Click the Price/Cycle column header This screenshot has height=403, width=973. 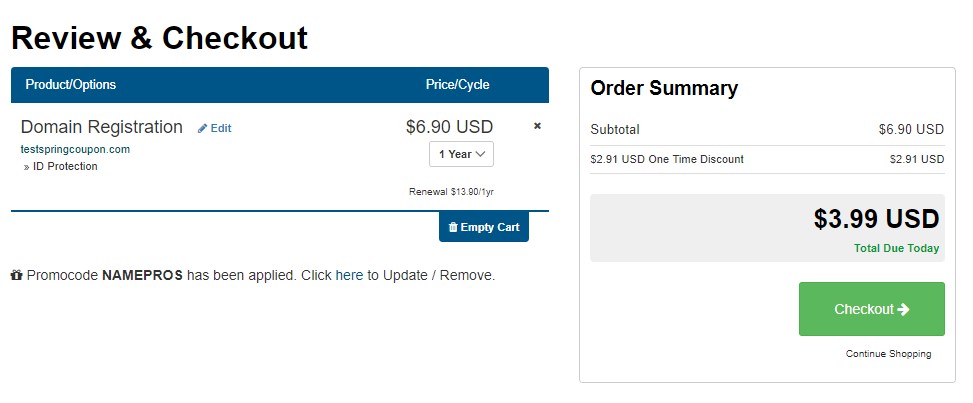[457, 85]
